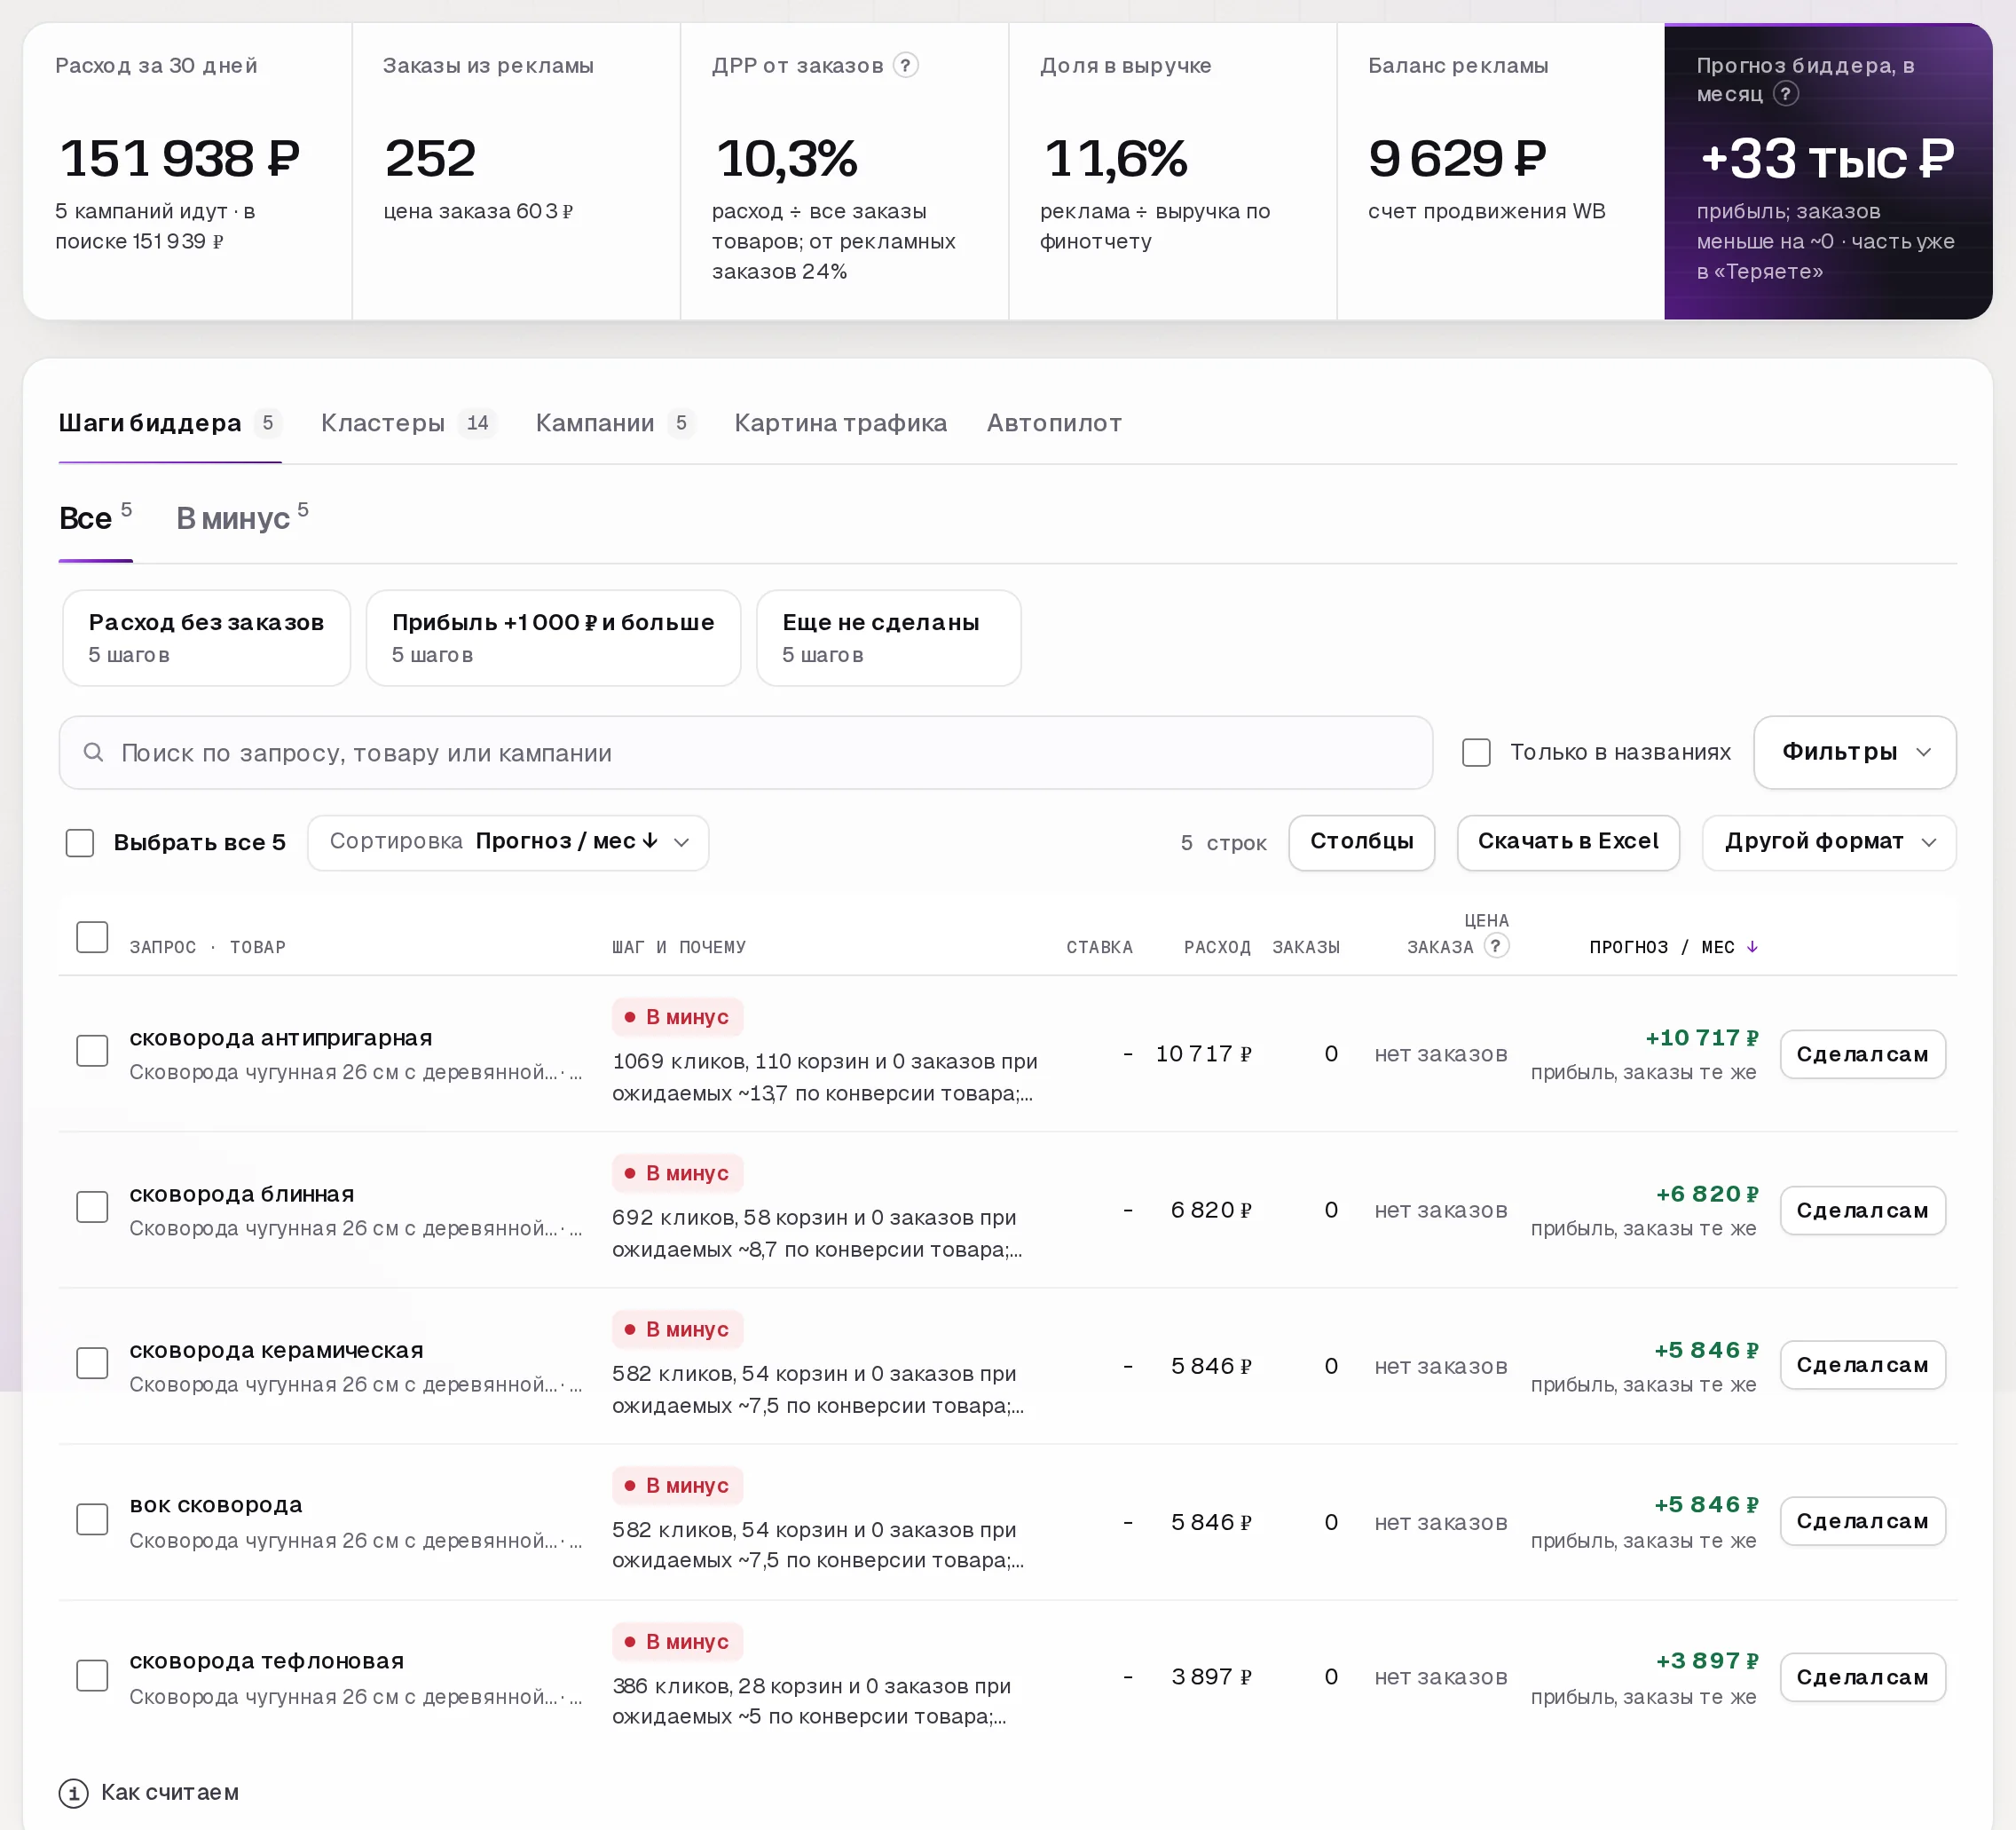The height and width of the screenshot is (1830, 2016).
Task: Click the chevron icon on the Фильтры button
Action: click(x=1923, y=752)
